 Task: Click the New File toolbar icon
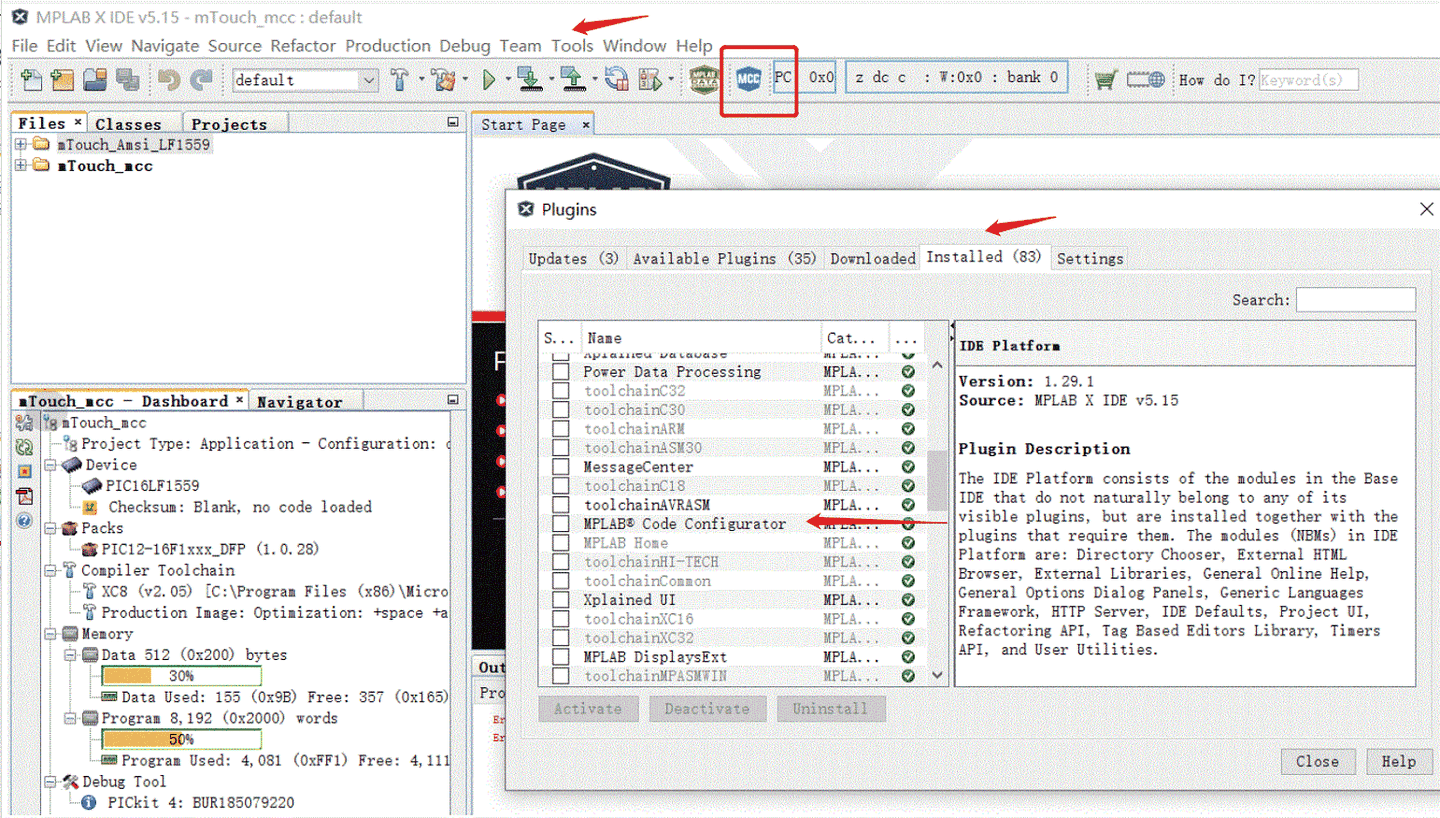[x=32, y=79]
